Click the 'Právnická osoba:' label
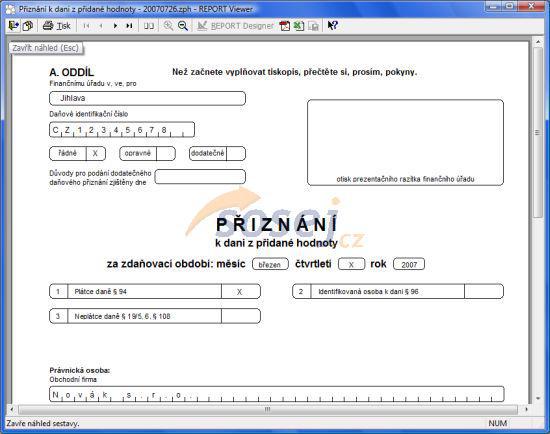 pyautogui.click(x=80, y=370)
